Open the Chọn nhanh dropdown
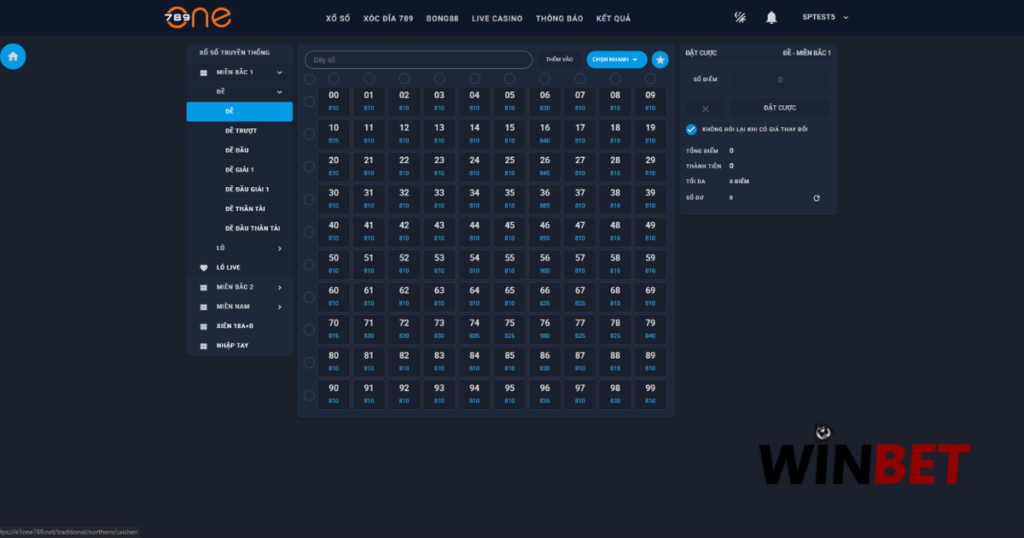The width and height of the screenshot is (1024, 538). [x=616, y=59]
